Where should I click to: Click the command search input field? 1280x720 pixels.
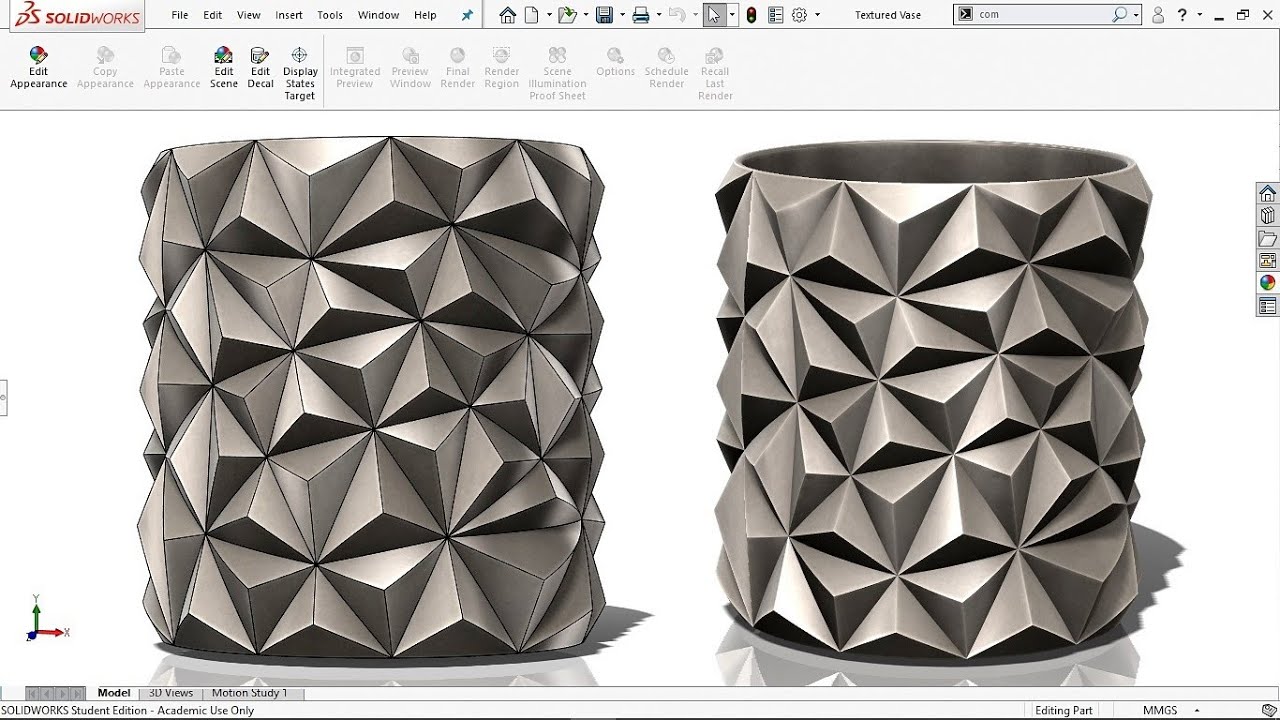[1042, 15]
